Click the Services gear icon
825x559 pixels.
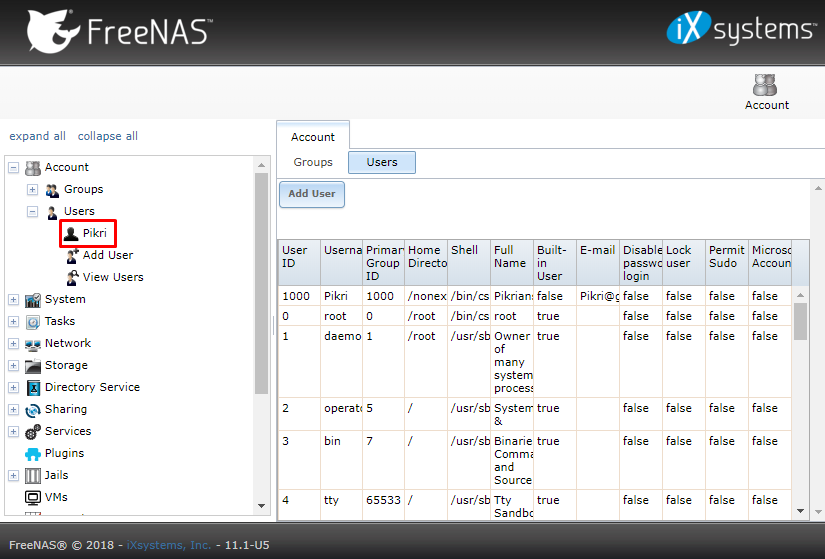point(33,432)
